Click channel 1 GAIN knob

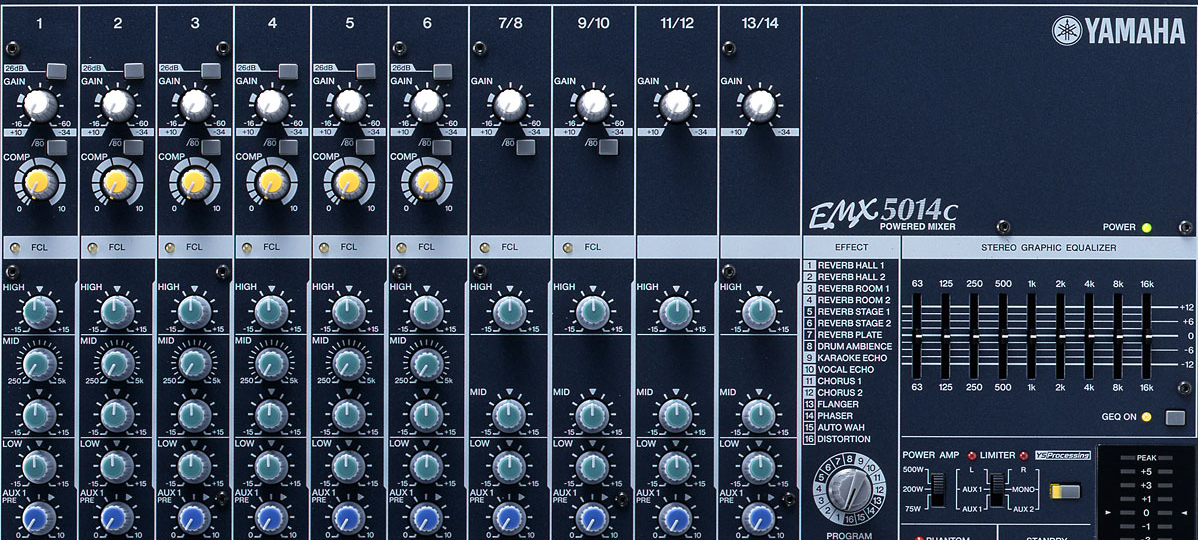click(40, 105)
